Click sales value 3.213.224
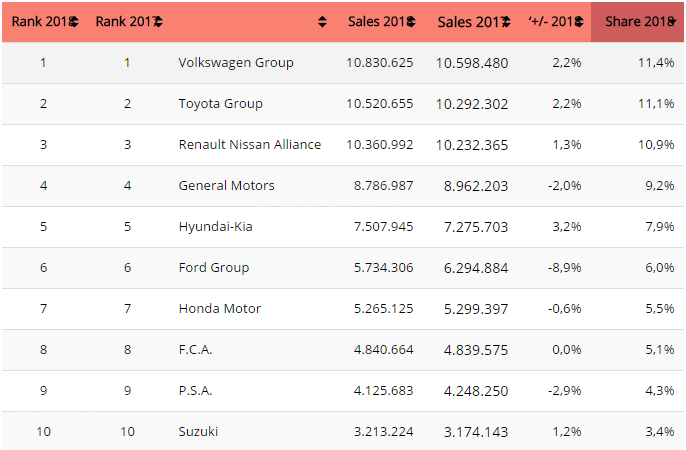 [x=384, y=432]
